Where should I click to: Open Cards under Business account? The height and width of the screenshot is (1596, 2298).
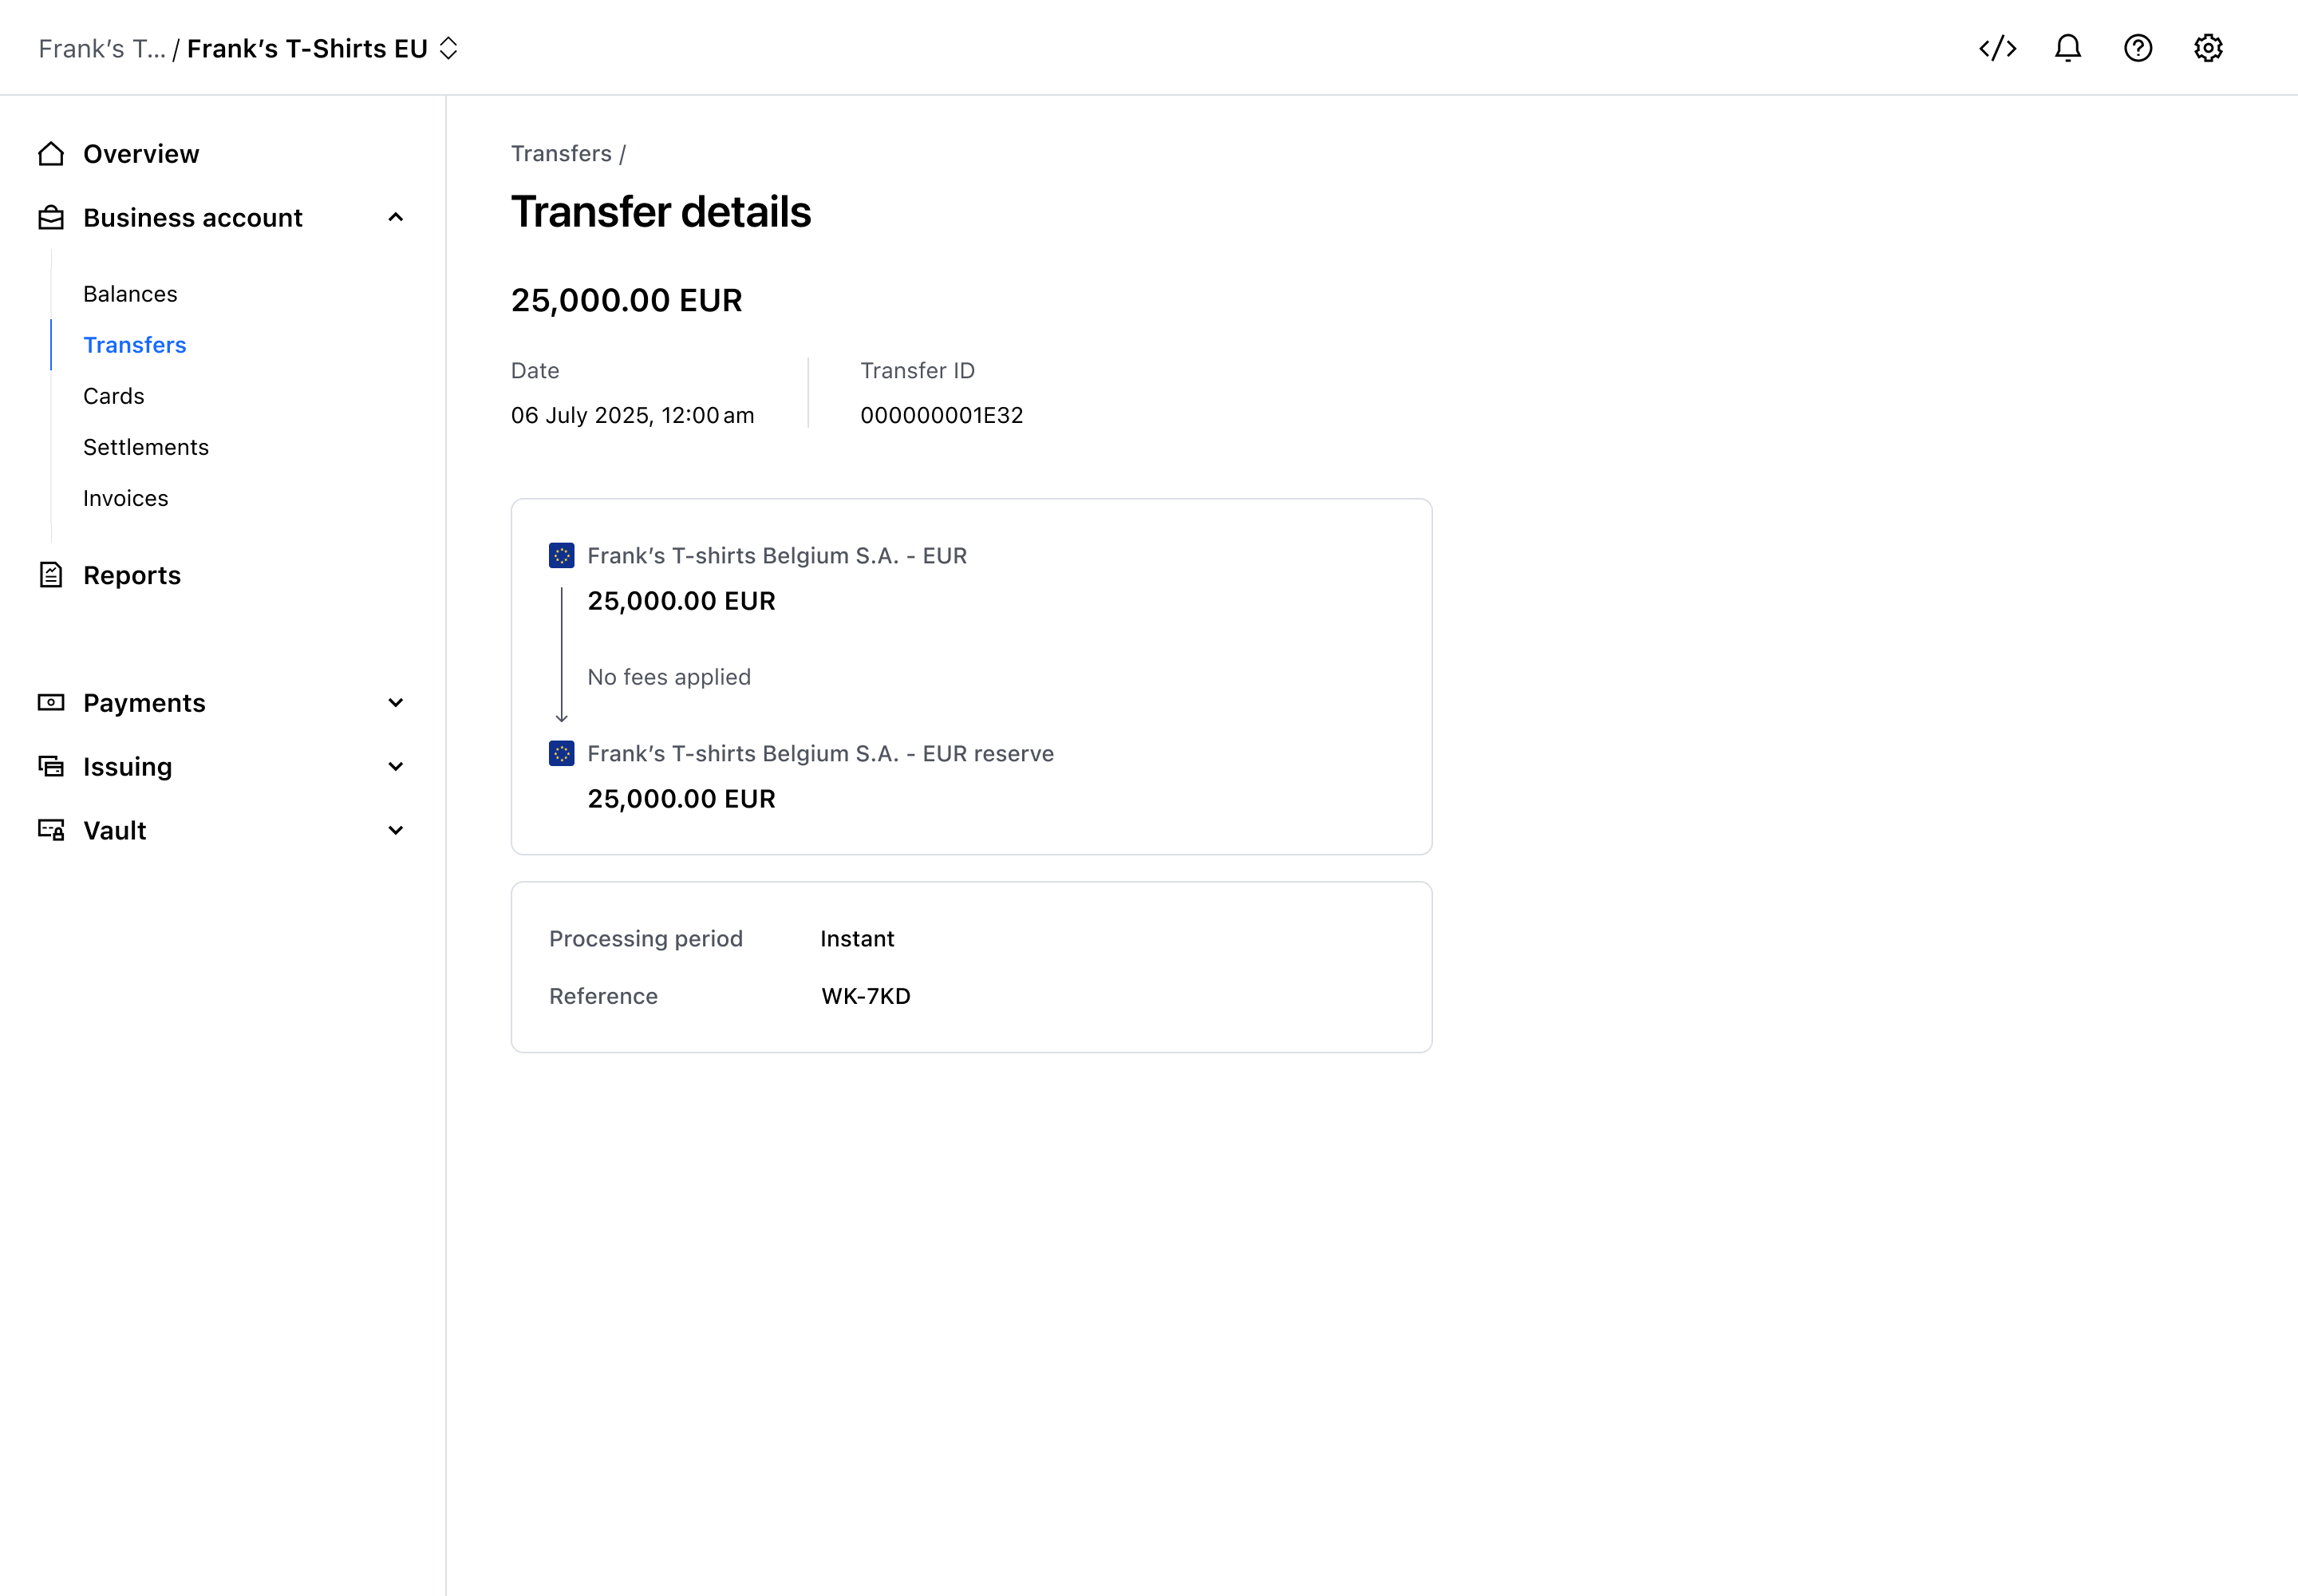[114, 396]
